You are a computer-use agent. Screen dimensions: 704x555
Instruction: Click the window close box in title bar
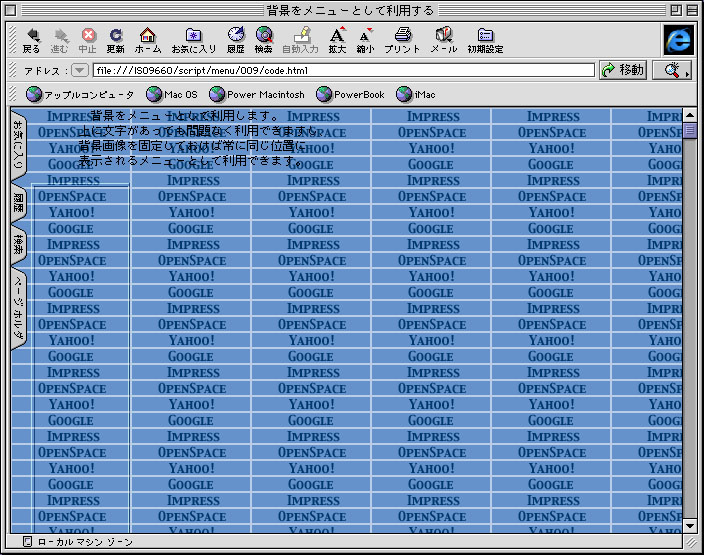click(11, 10)
